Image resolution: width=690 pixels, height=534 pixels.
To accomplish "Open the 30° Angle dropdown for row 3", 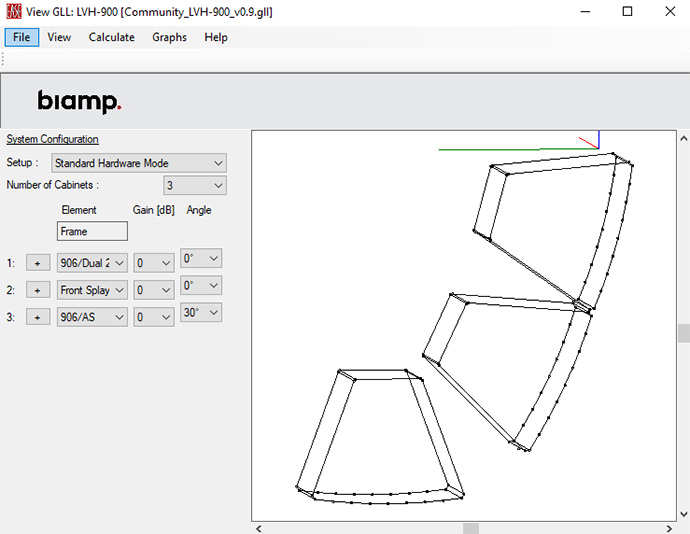I will pyautogui.click(x=201, y=313).
